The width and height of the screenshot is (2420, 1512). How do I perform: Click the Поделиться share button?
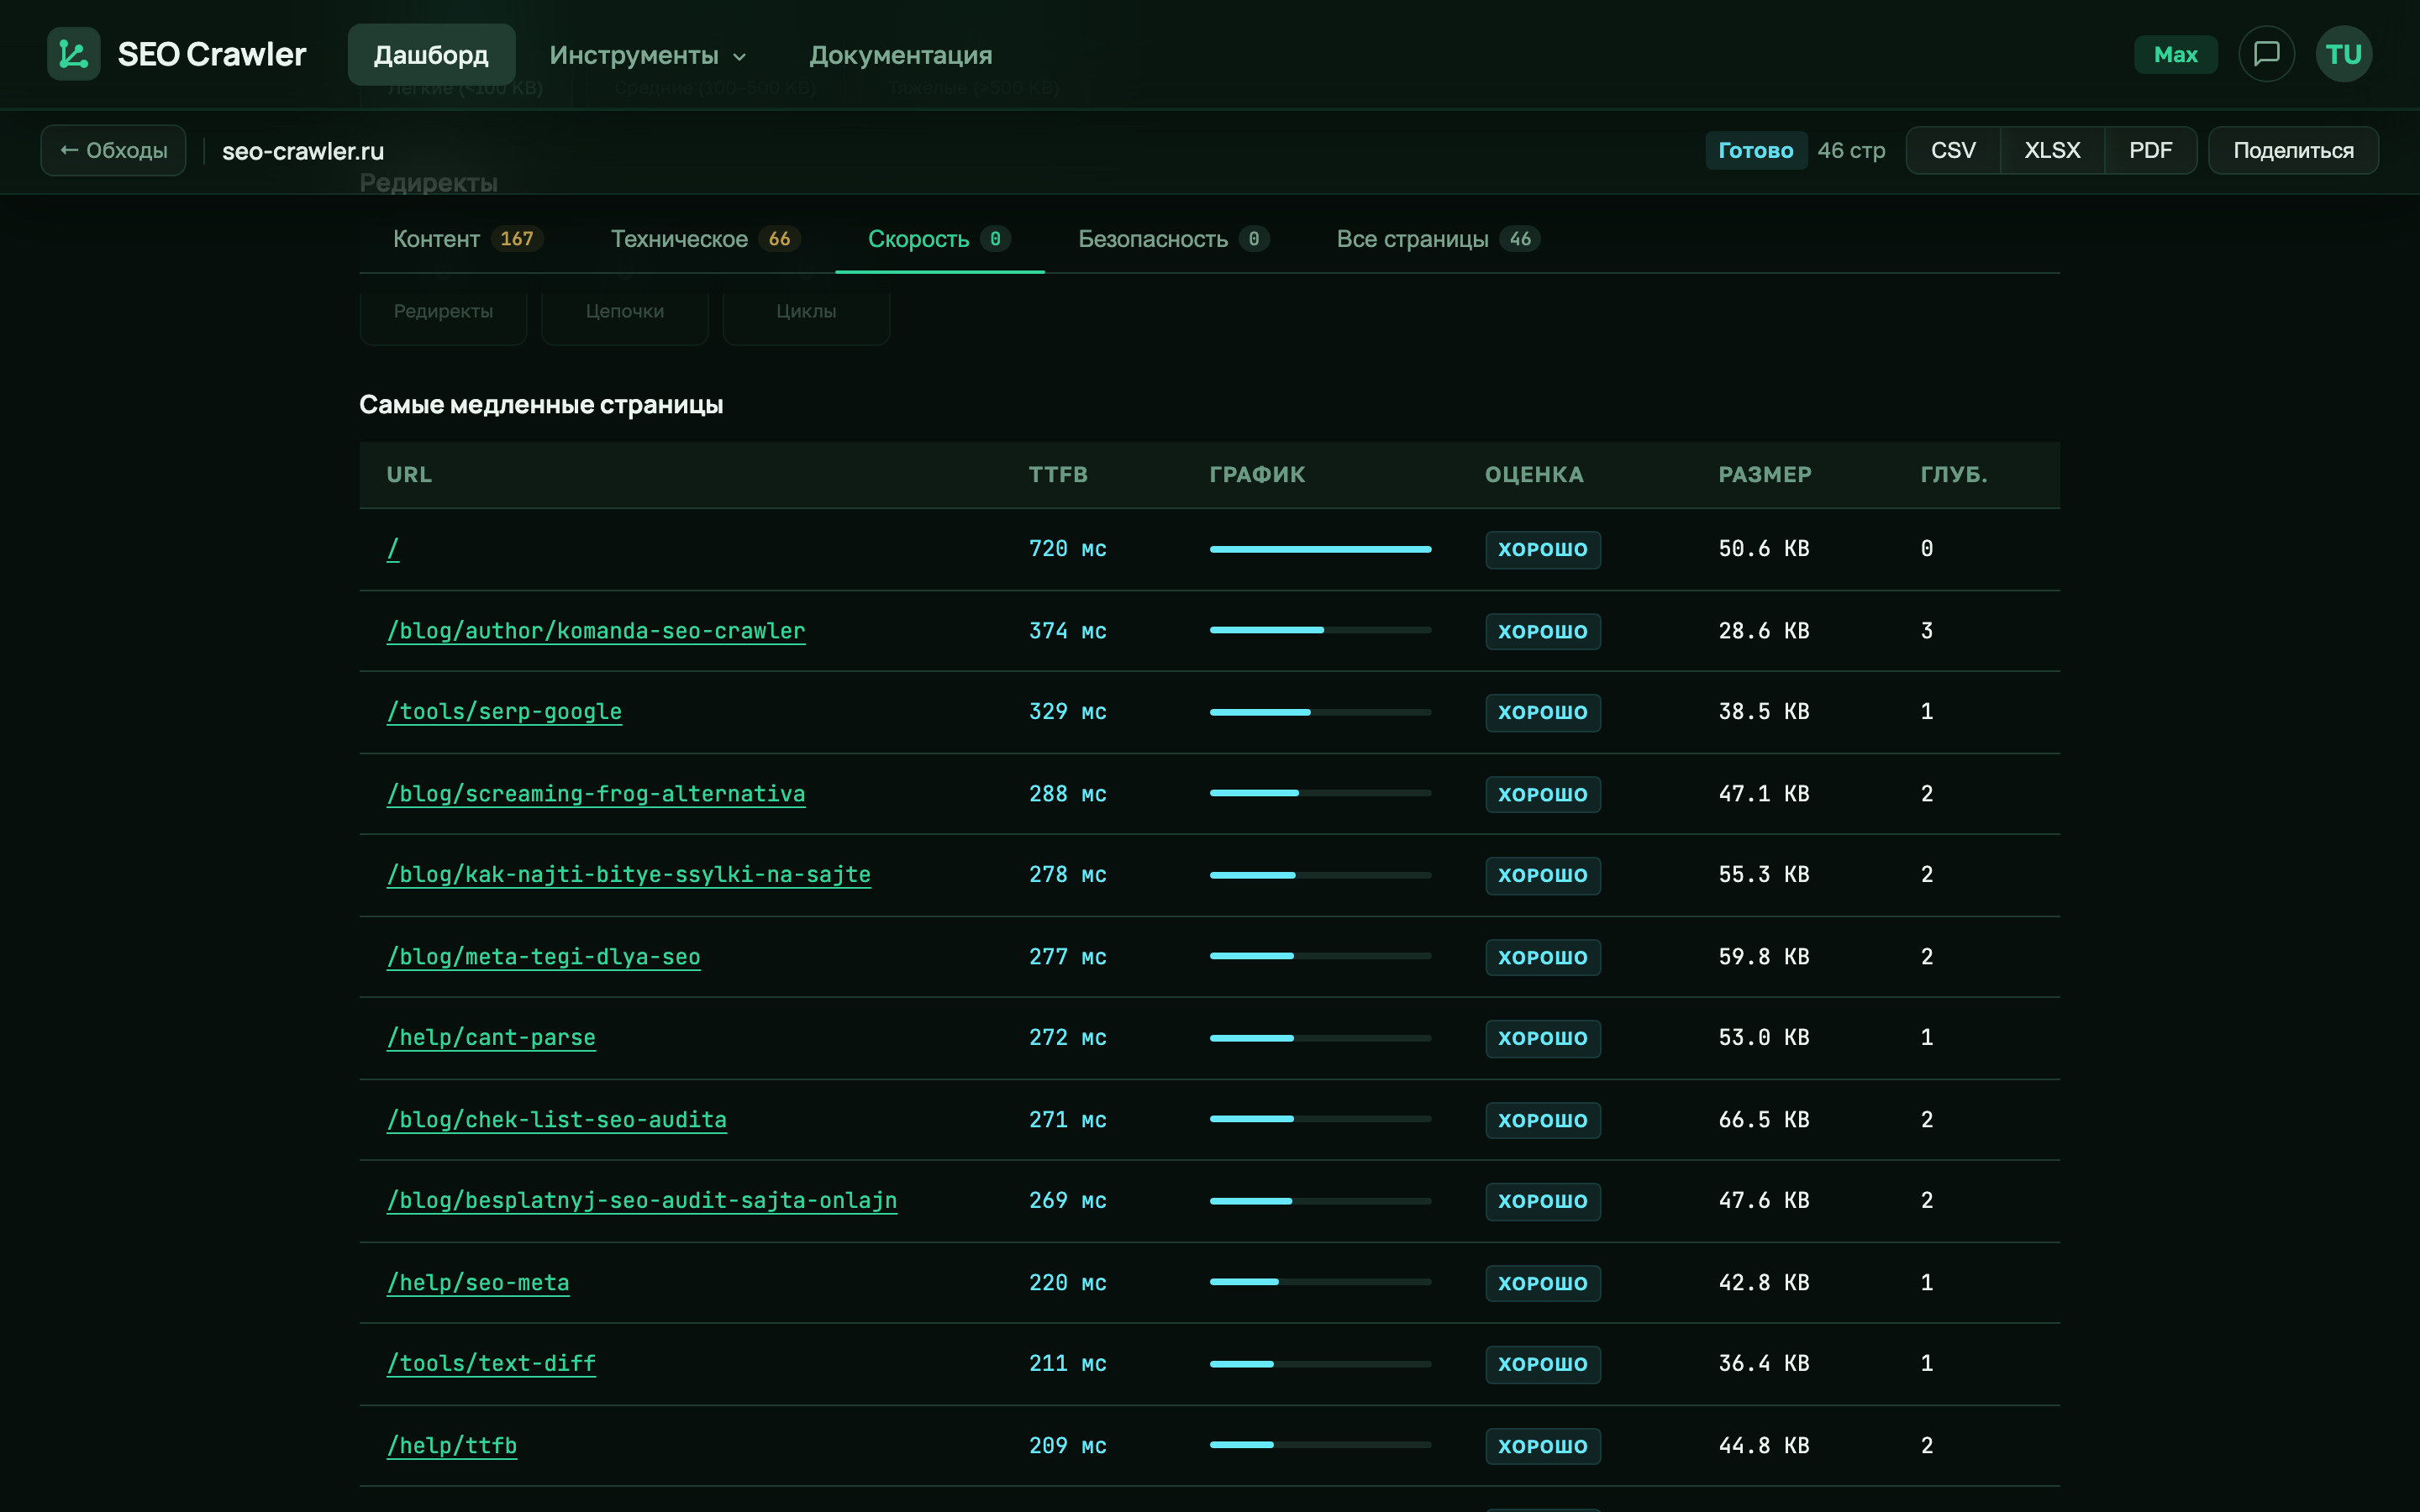tap(2293, 150)
